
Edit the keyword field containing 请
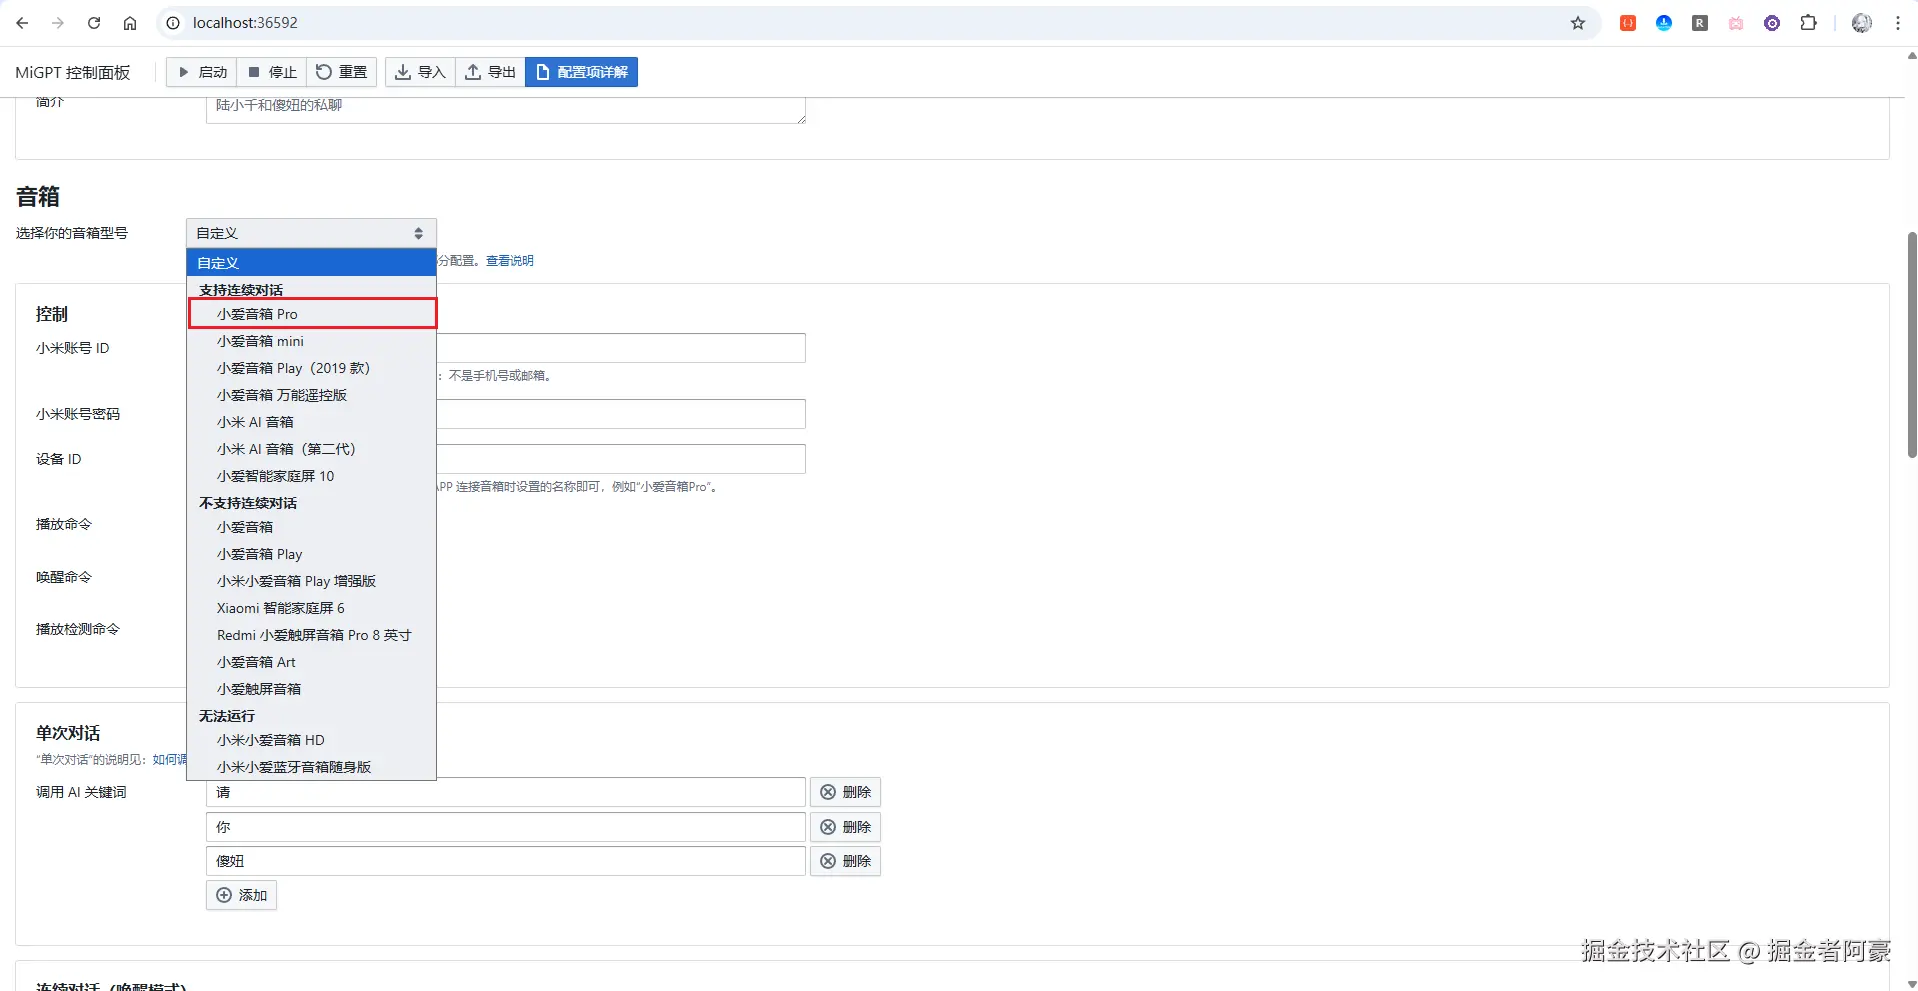tap(506, 792)
